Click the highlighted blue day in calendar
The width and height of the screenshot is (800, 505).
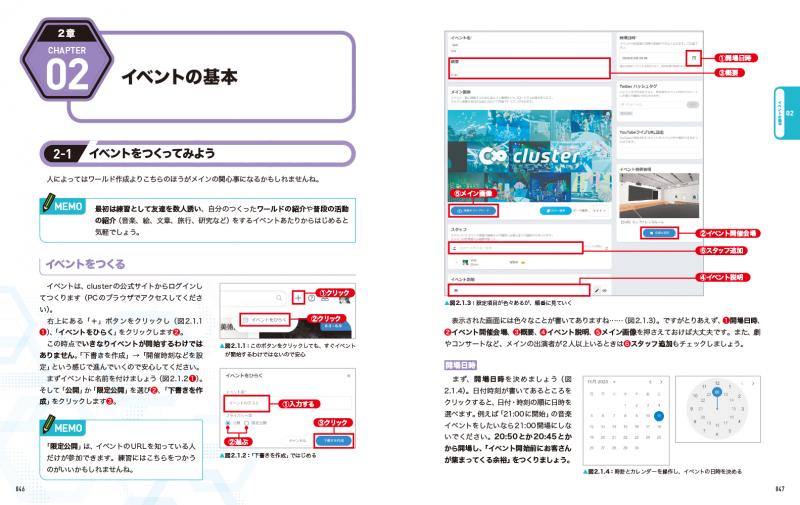(x=659, y=416)
